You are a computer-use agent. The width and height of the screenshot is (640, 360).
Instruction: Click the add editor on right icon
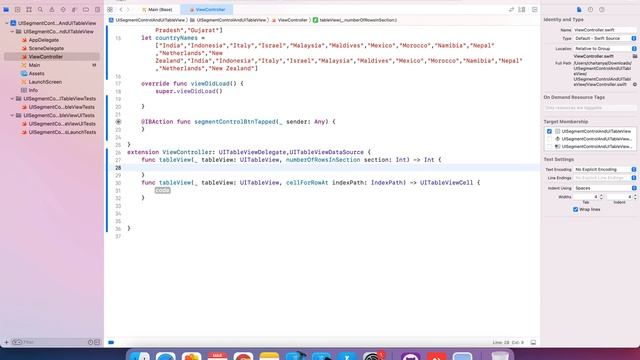[534, 9]
